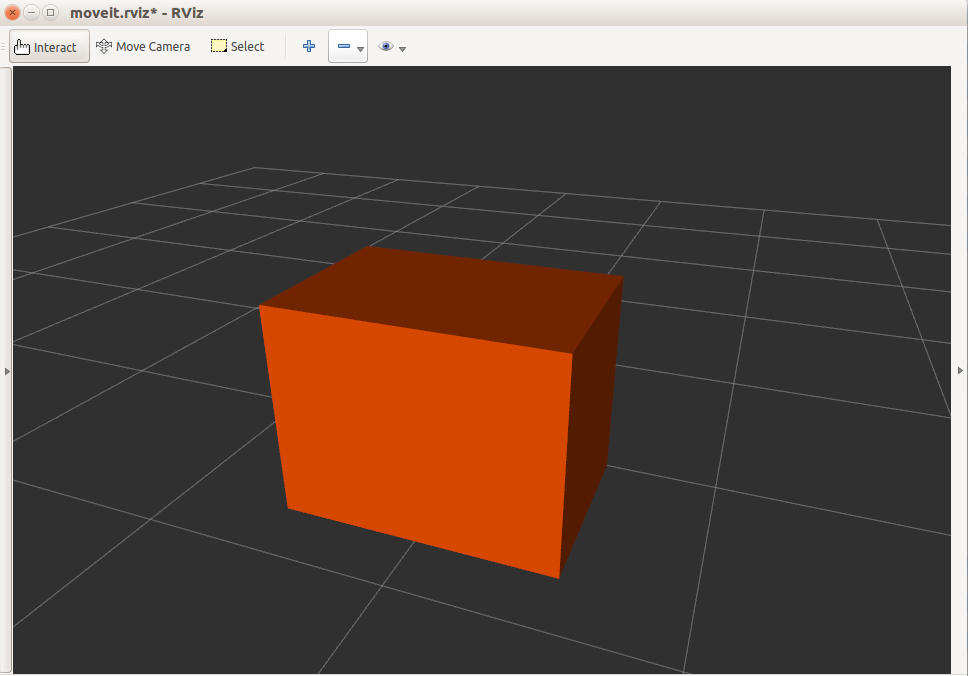Minimize the RViz window
968x676 pixels.
[31, 12]
